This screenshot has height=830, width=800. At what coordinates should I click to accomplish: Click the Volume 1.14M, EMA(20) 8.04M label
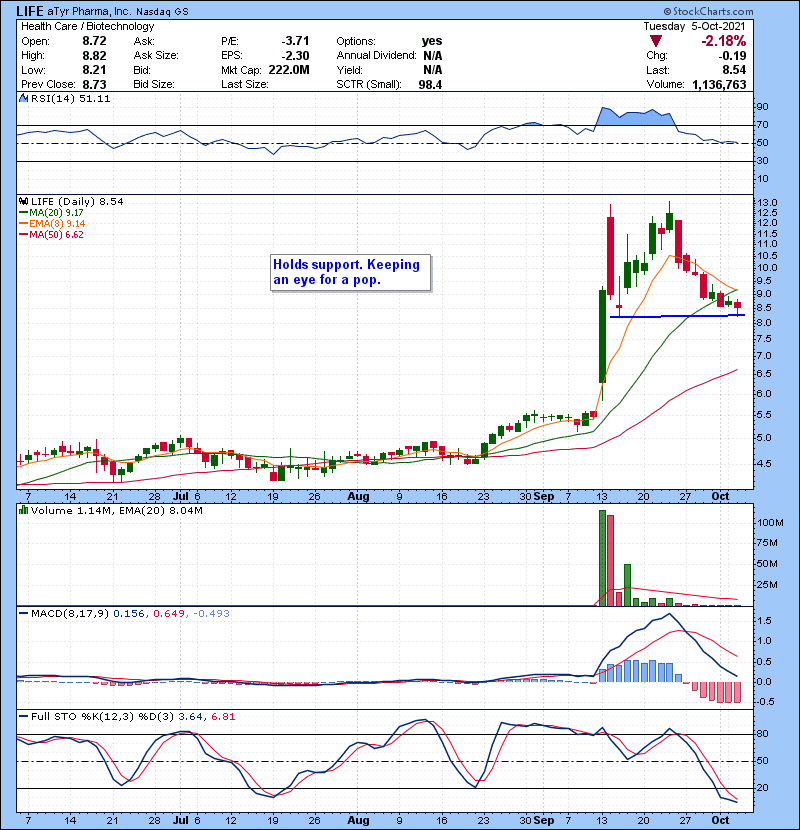point(116,510)
